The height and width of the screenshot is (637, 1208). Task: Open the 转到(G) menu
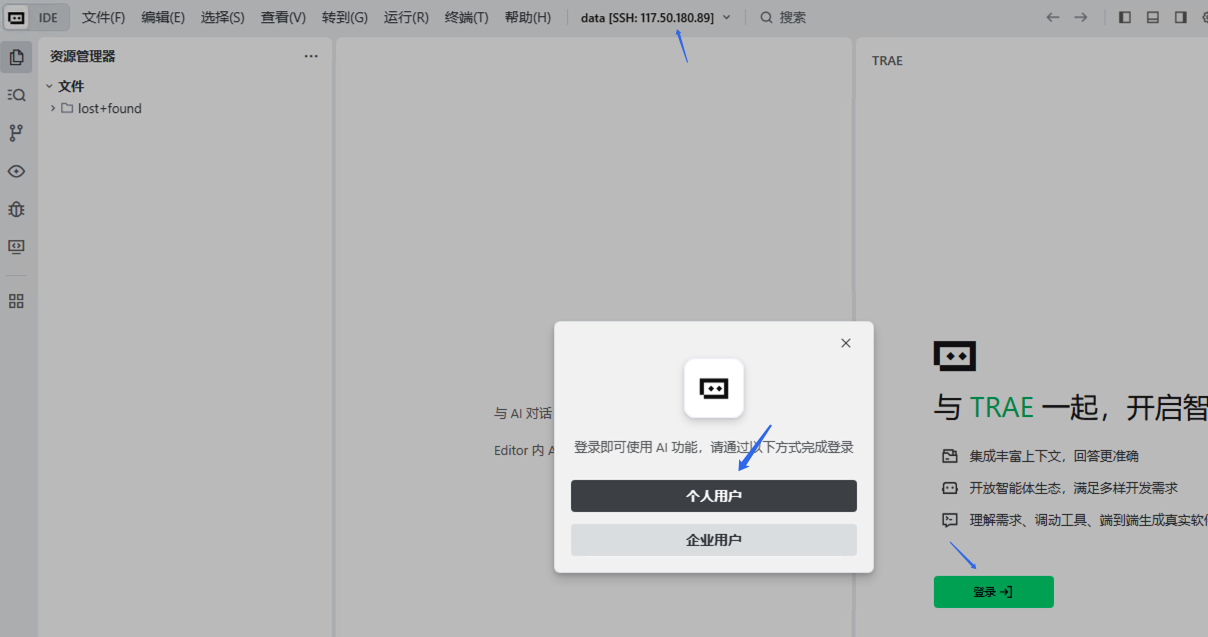pyautogui.click(x=345, y=17)
